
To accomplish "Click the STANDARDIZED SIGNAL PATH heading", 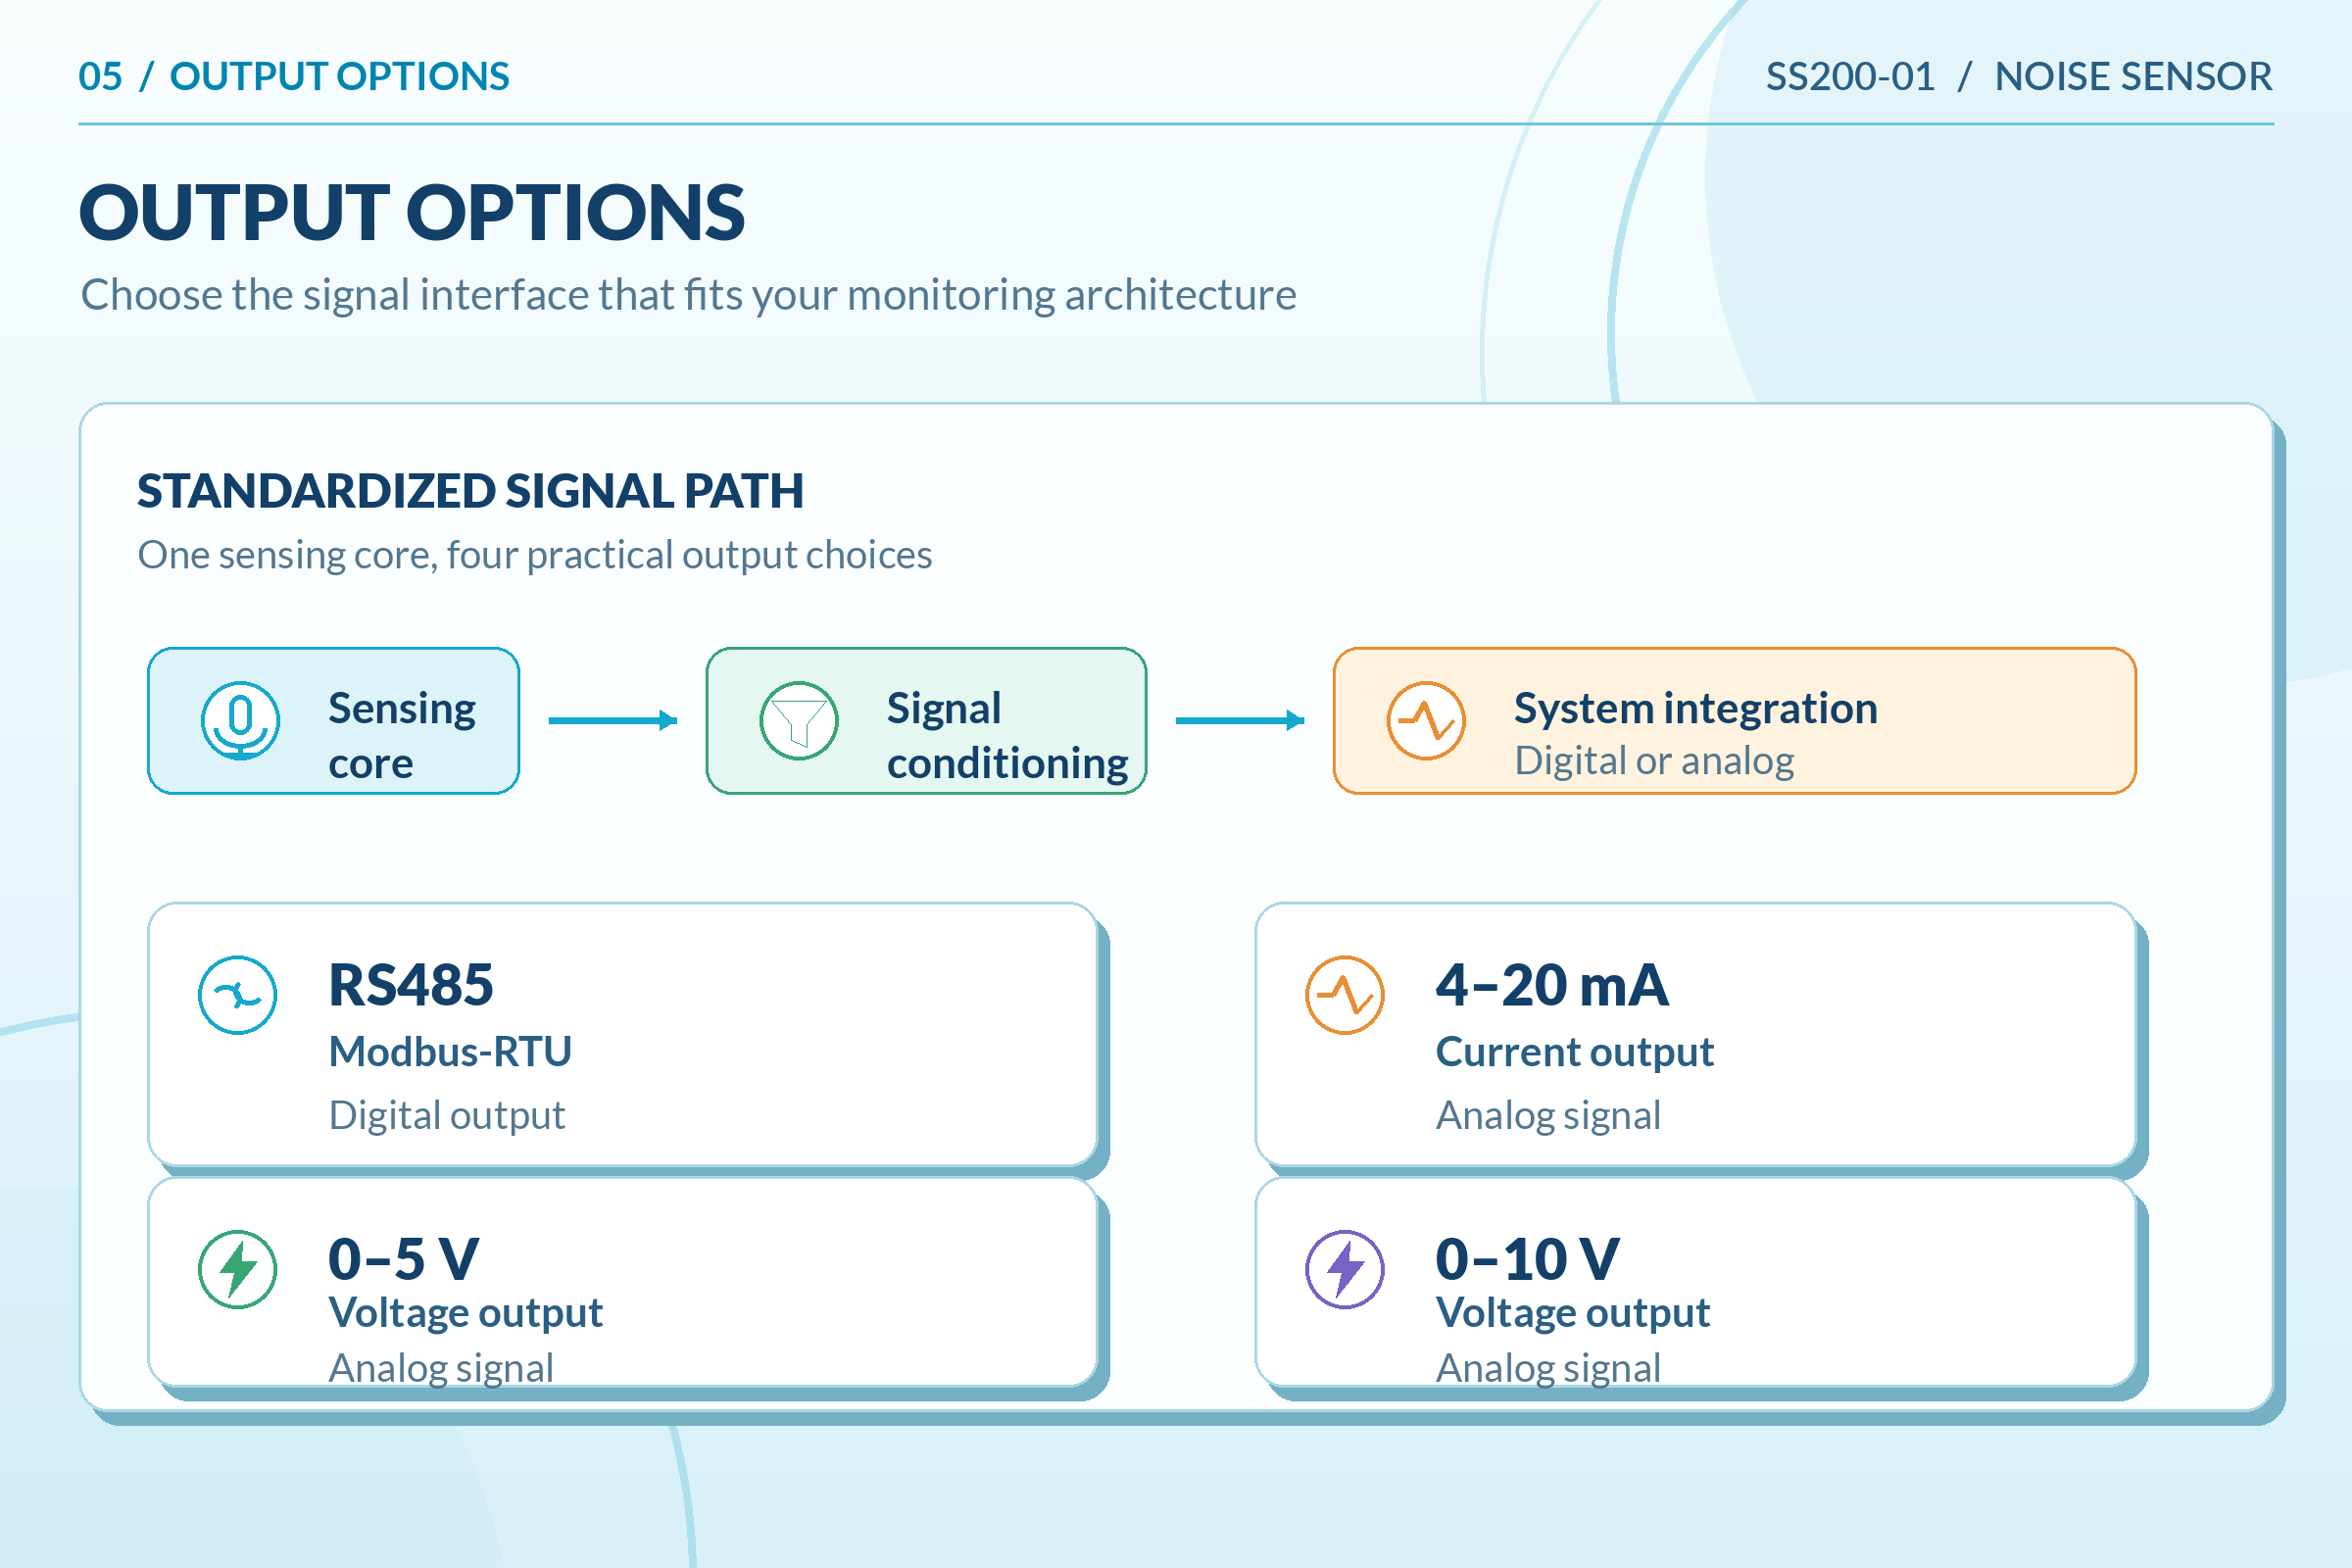I will click(470, 491).
